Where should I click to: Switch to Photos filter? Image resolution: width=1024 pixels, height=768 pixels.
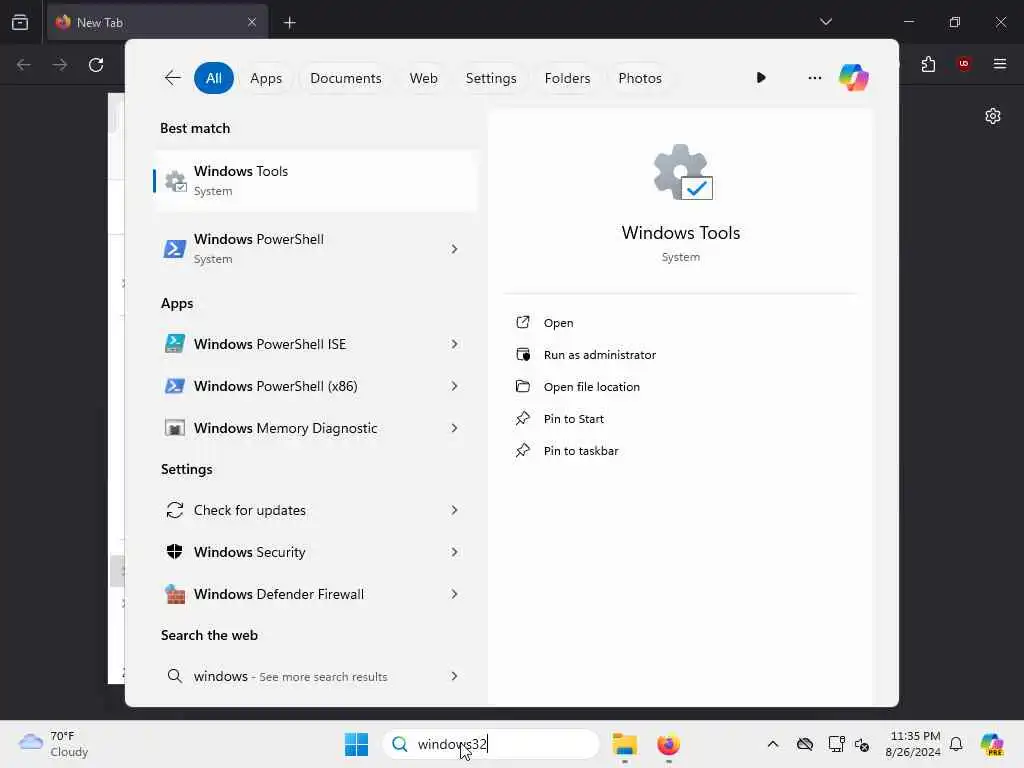pos(640,78)
